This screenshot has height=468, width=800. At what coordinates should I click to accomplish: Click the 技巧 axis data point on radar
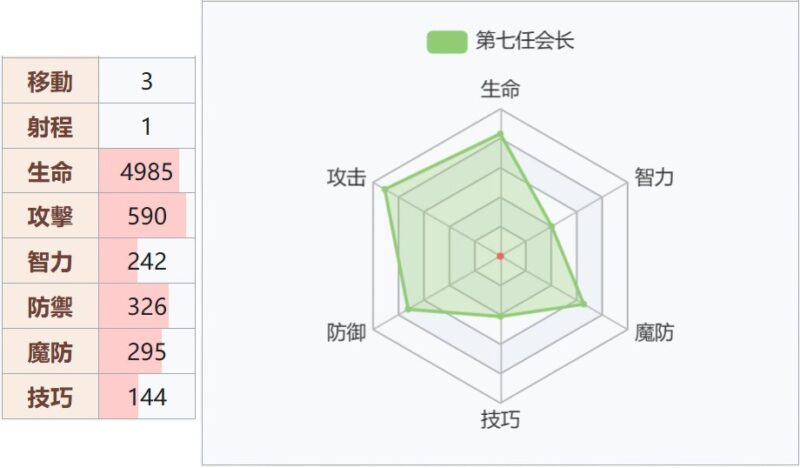coord(501,316)
